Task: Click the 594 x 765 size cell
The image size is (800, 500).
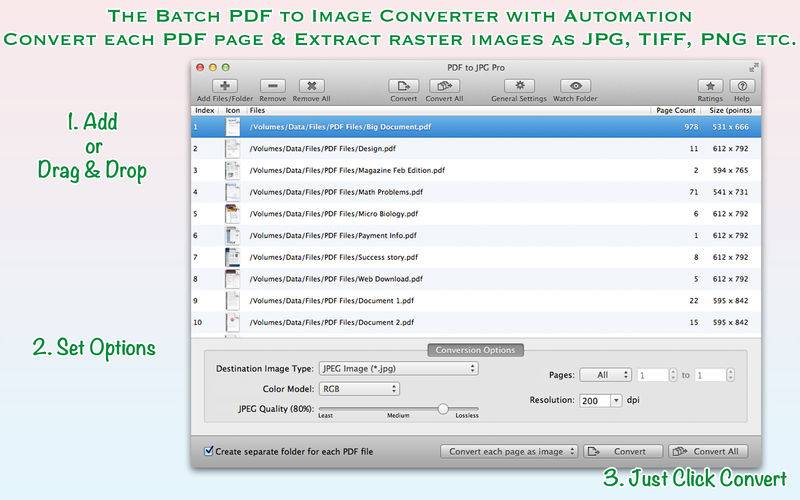Action: (x=731, y=170)
